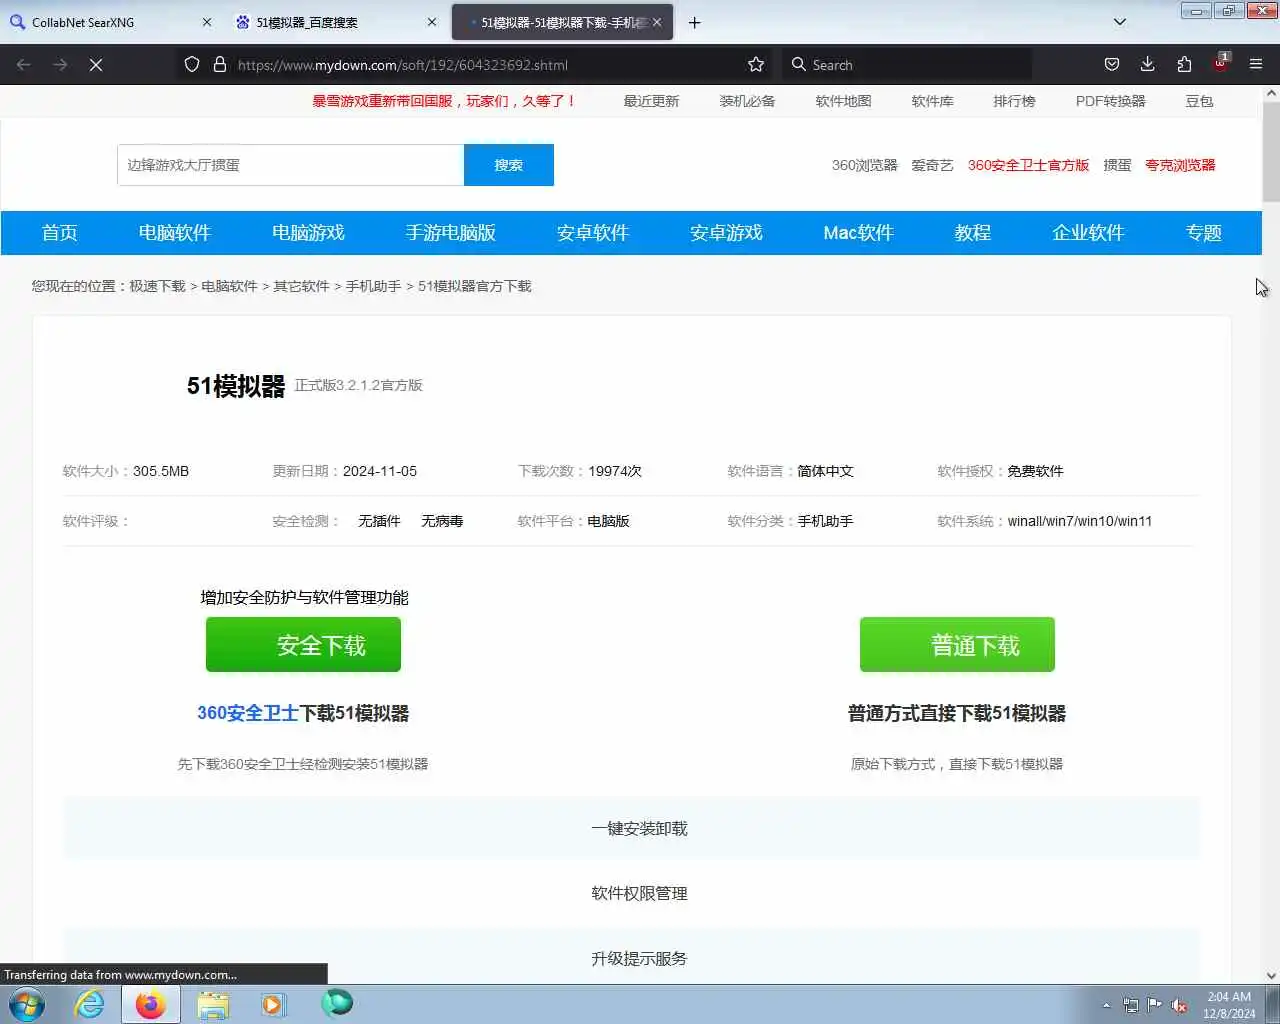Open uBlock extension icon with badge

pyautogui.click(x=1221, y=63)
